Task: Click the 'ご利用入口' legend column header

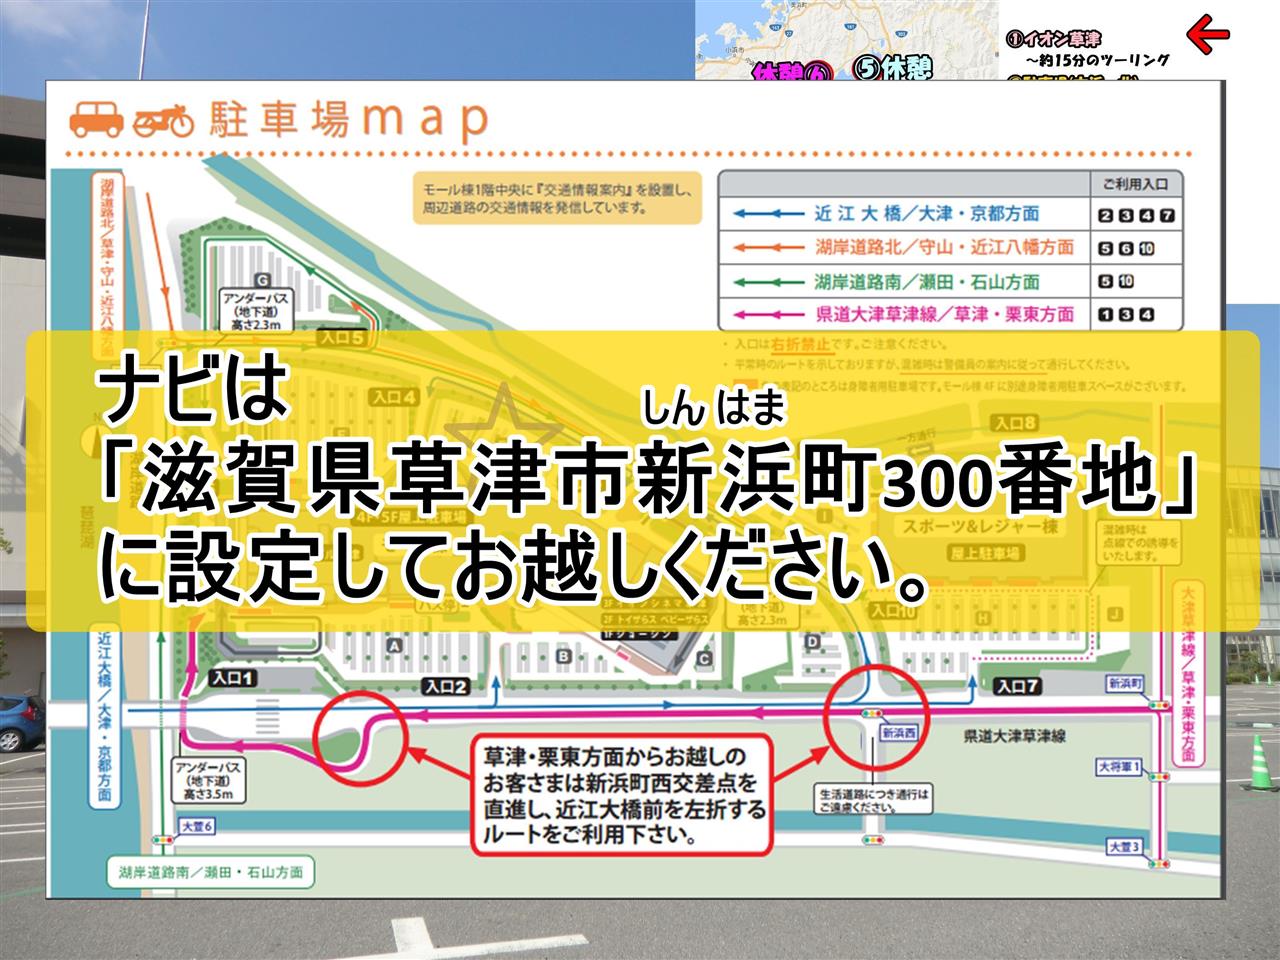Action: coord(1135,184)
